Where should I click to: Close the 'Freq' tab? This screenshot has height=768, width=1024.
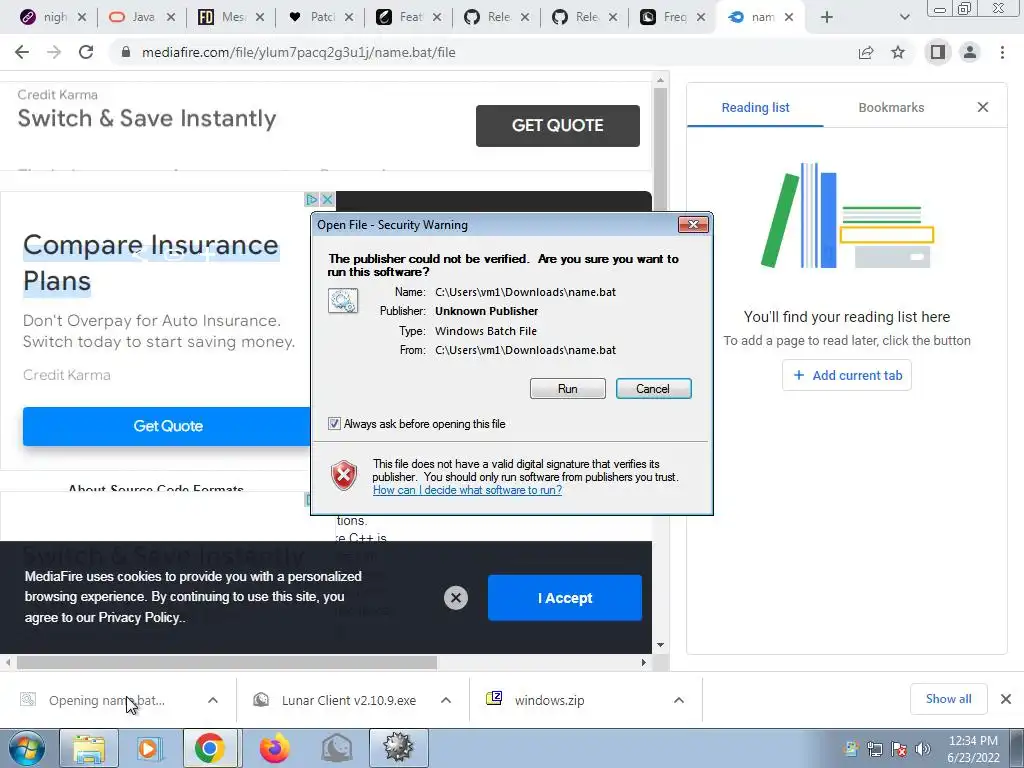click(x=701, y=17)
